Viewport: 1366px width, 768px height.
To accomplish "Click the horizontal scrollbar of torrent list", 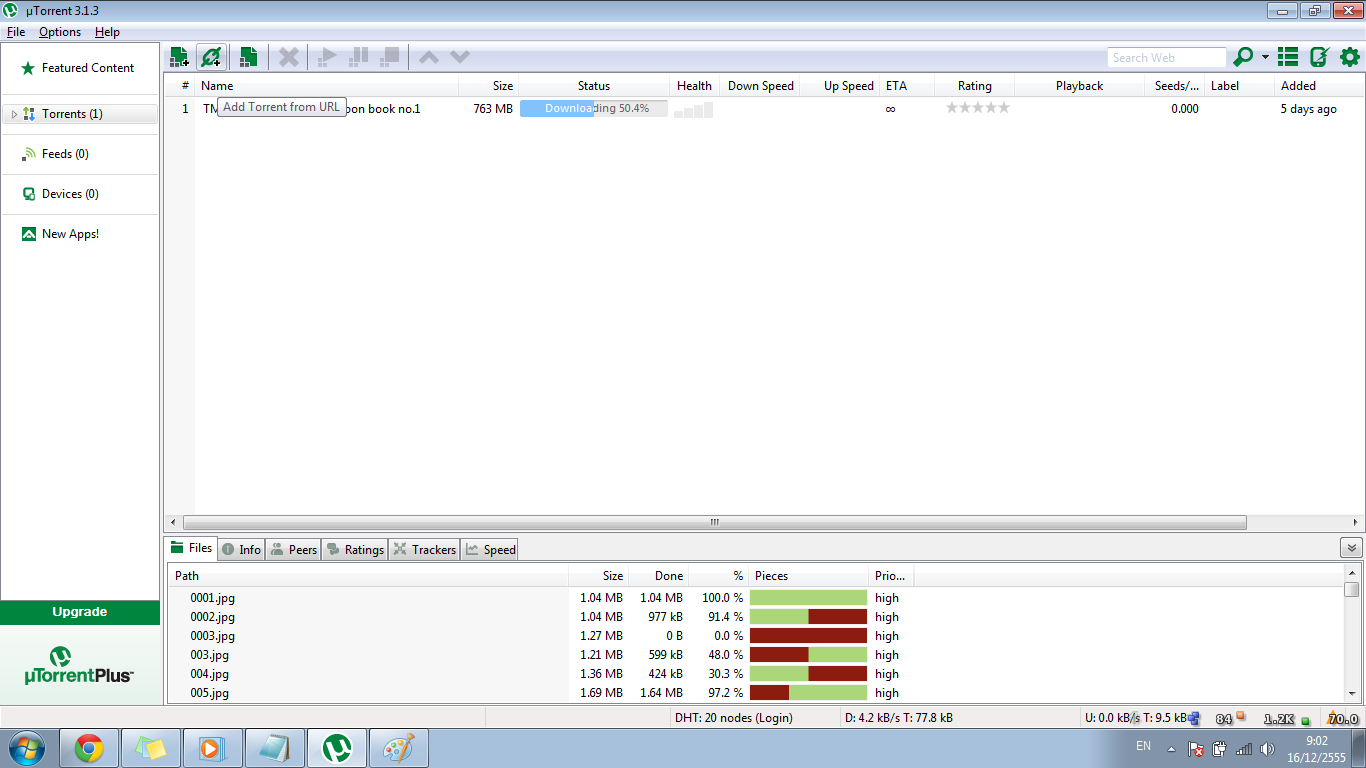I will pyautogui.click(x=715, y=522).
